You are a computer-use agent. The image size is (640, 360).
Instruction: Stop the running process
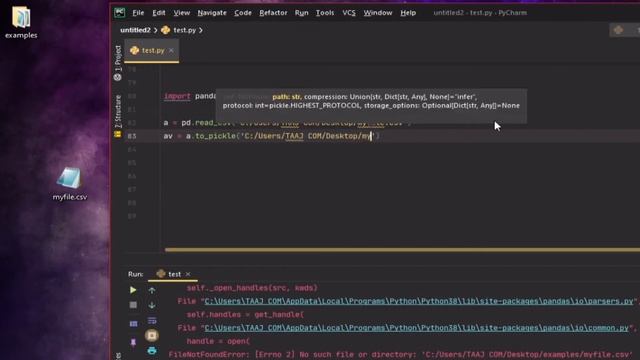pos(133,305)
